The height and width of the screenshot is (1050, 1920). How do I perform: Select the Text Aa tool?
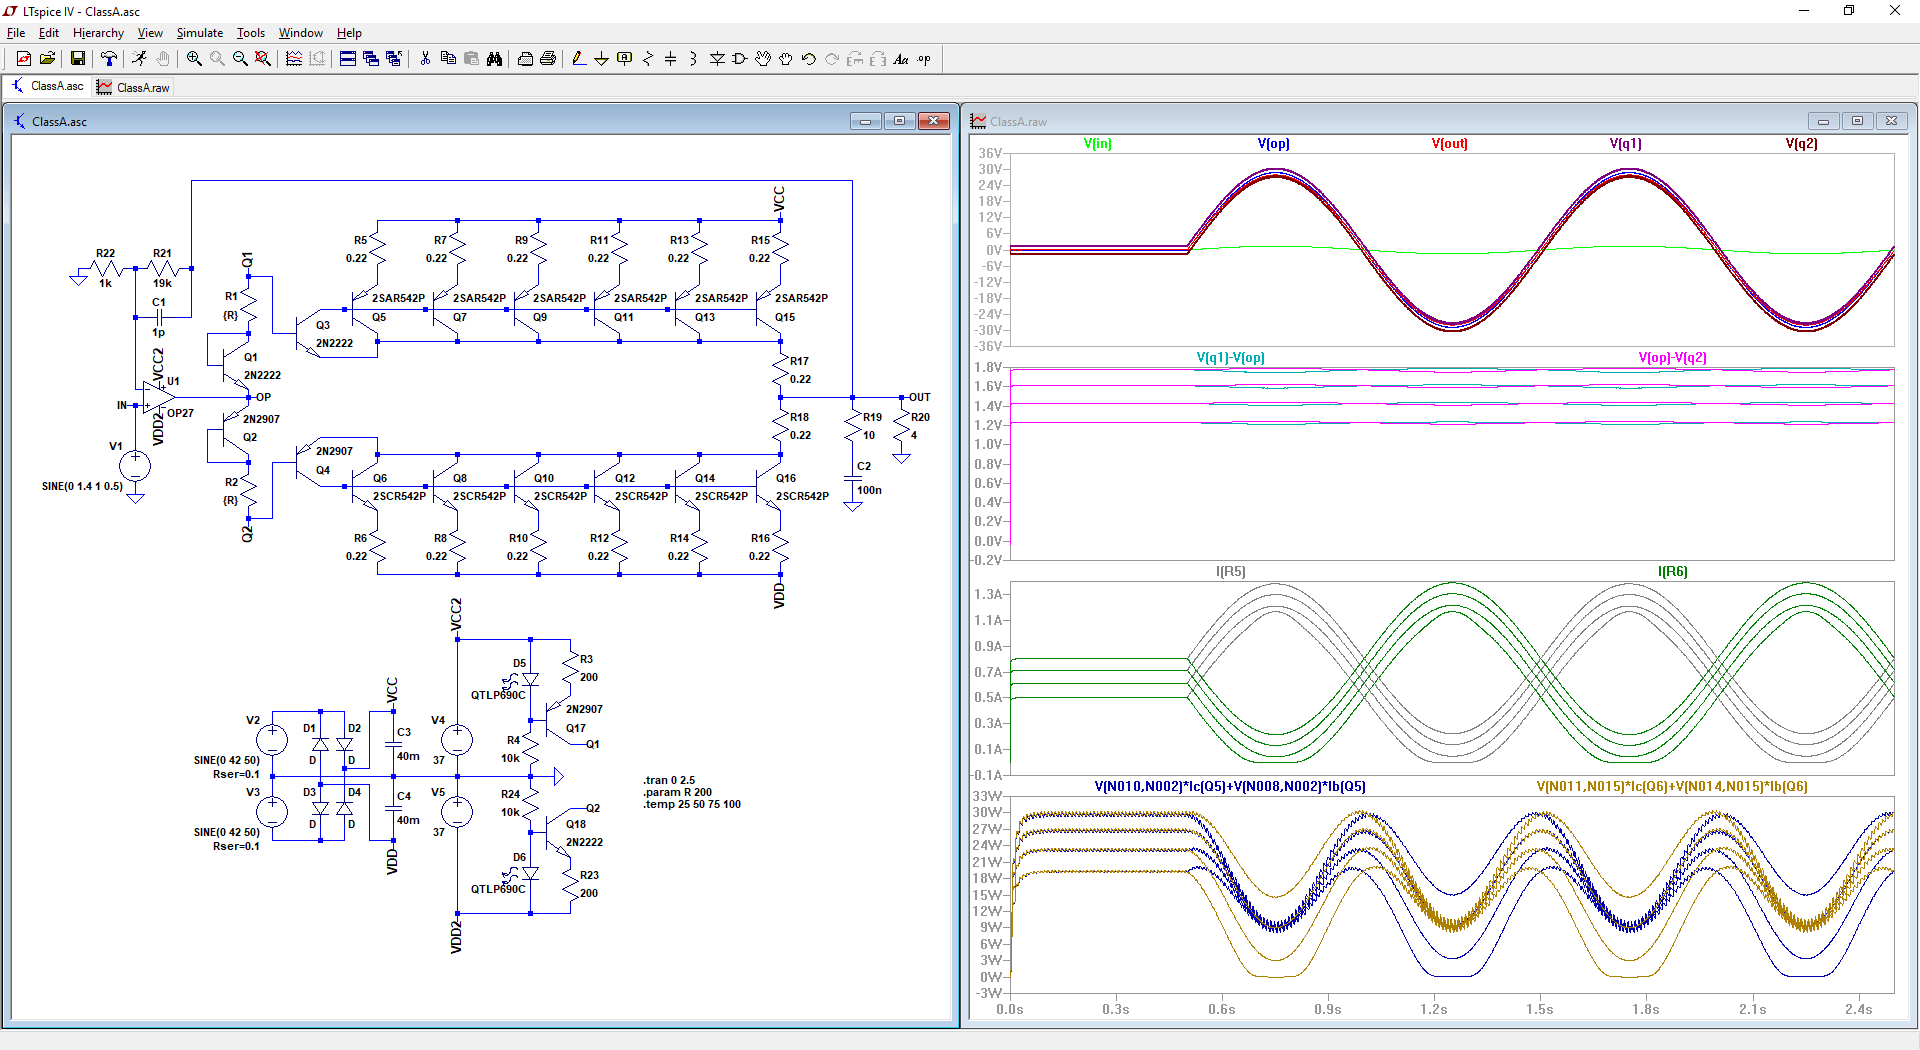tap(901, 59)
